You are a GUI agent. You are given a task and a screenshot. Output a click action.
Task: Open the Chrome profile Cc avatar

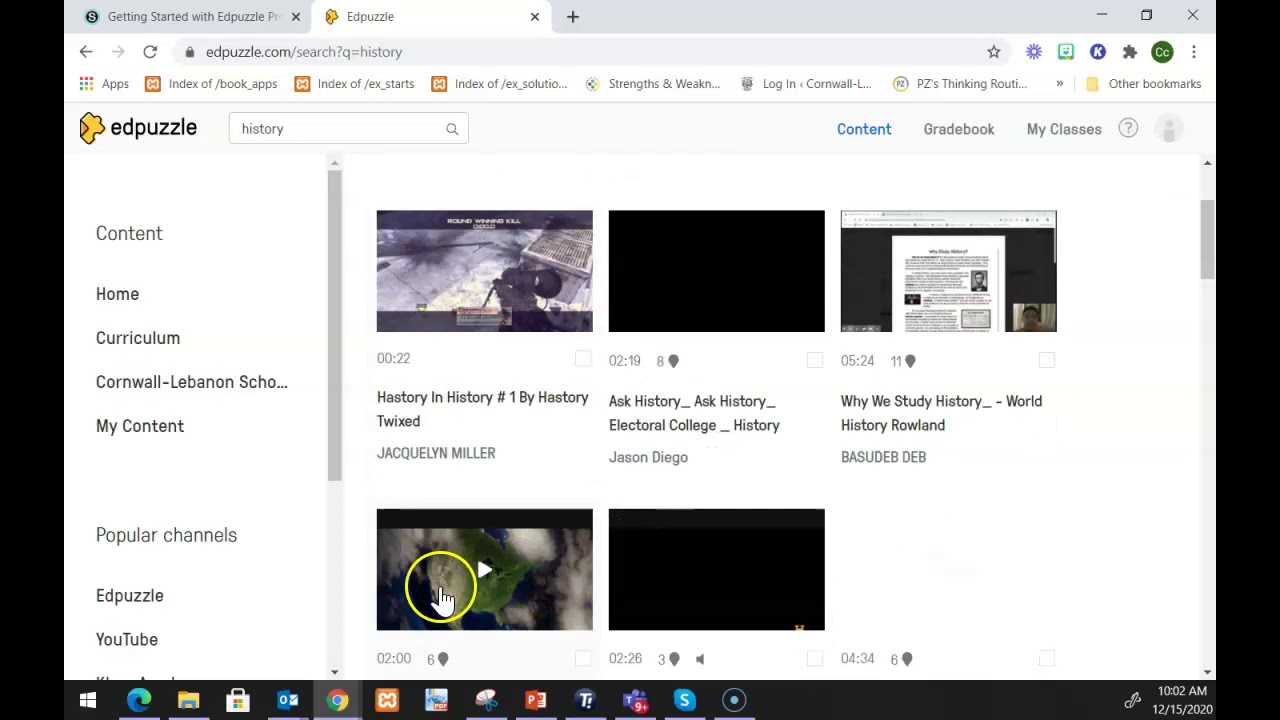pyautogui.click(x=1161, y=52)
